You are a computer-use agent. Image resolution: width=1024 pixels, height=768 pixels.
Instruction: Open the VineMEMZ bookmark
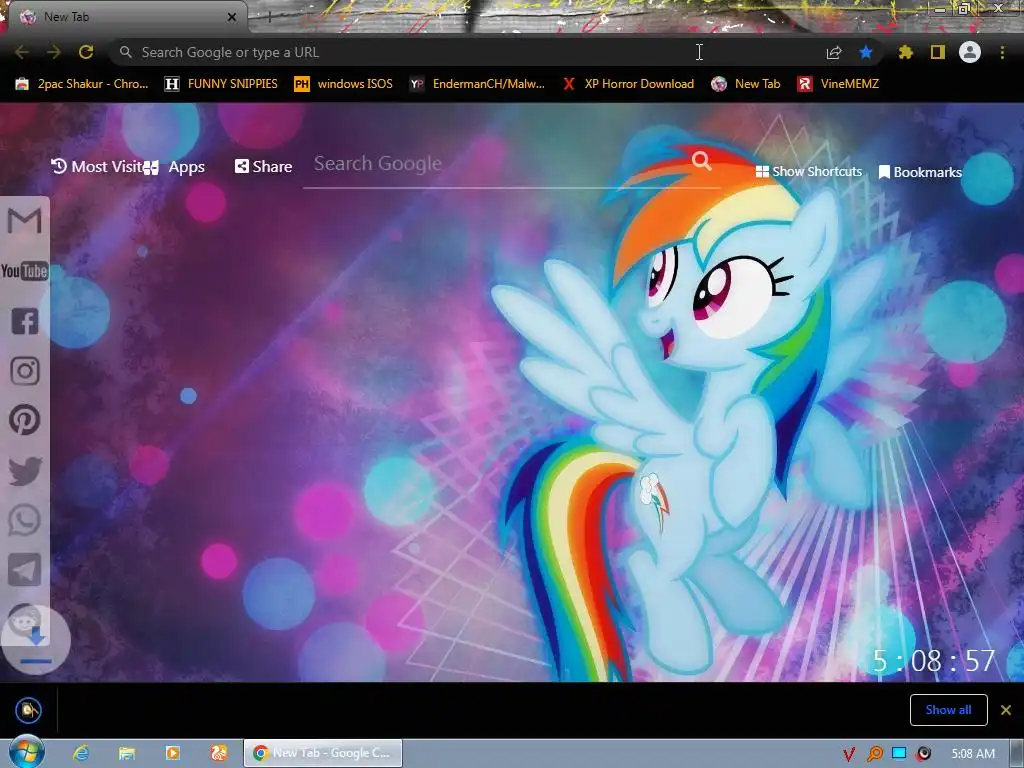(x=839, y=84)
